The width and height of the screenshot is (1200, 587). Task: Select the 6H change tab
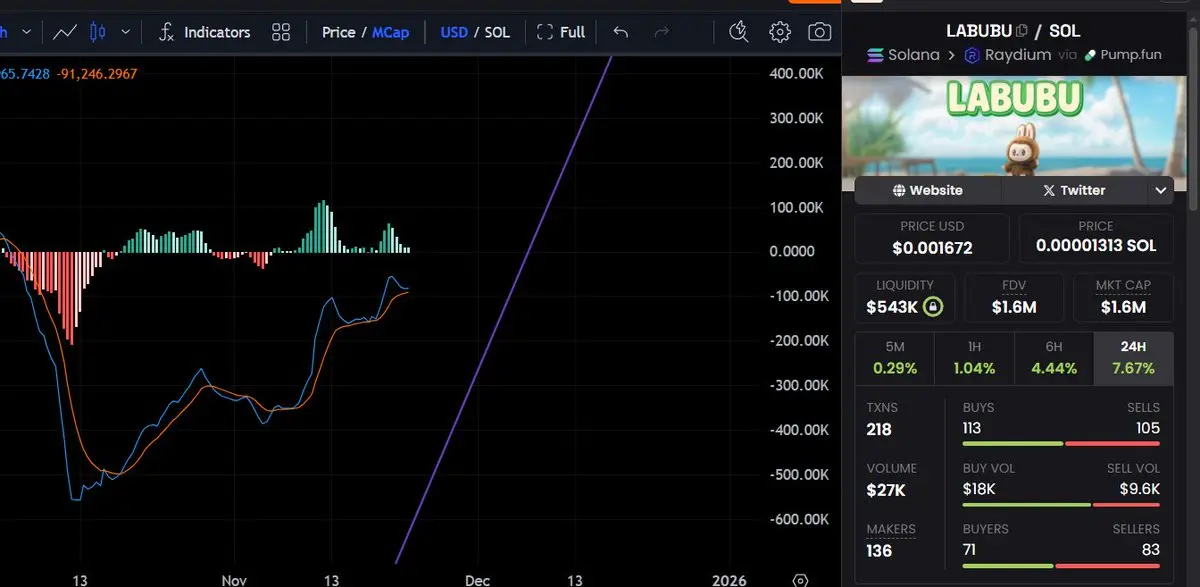tap(1054, 358)
